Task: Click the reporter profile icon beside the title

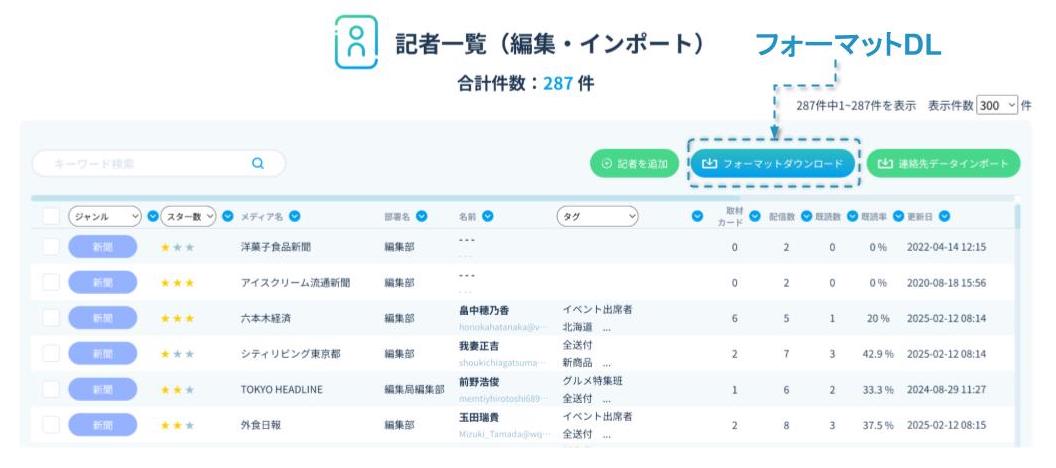Action: (x=356, y=43)
